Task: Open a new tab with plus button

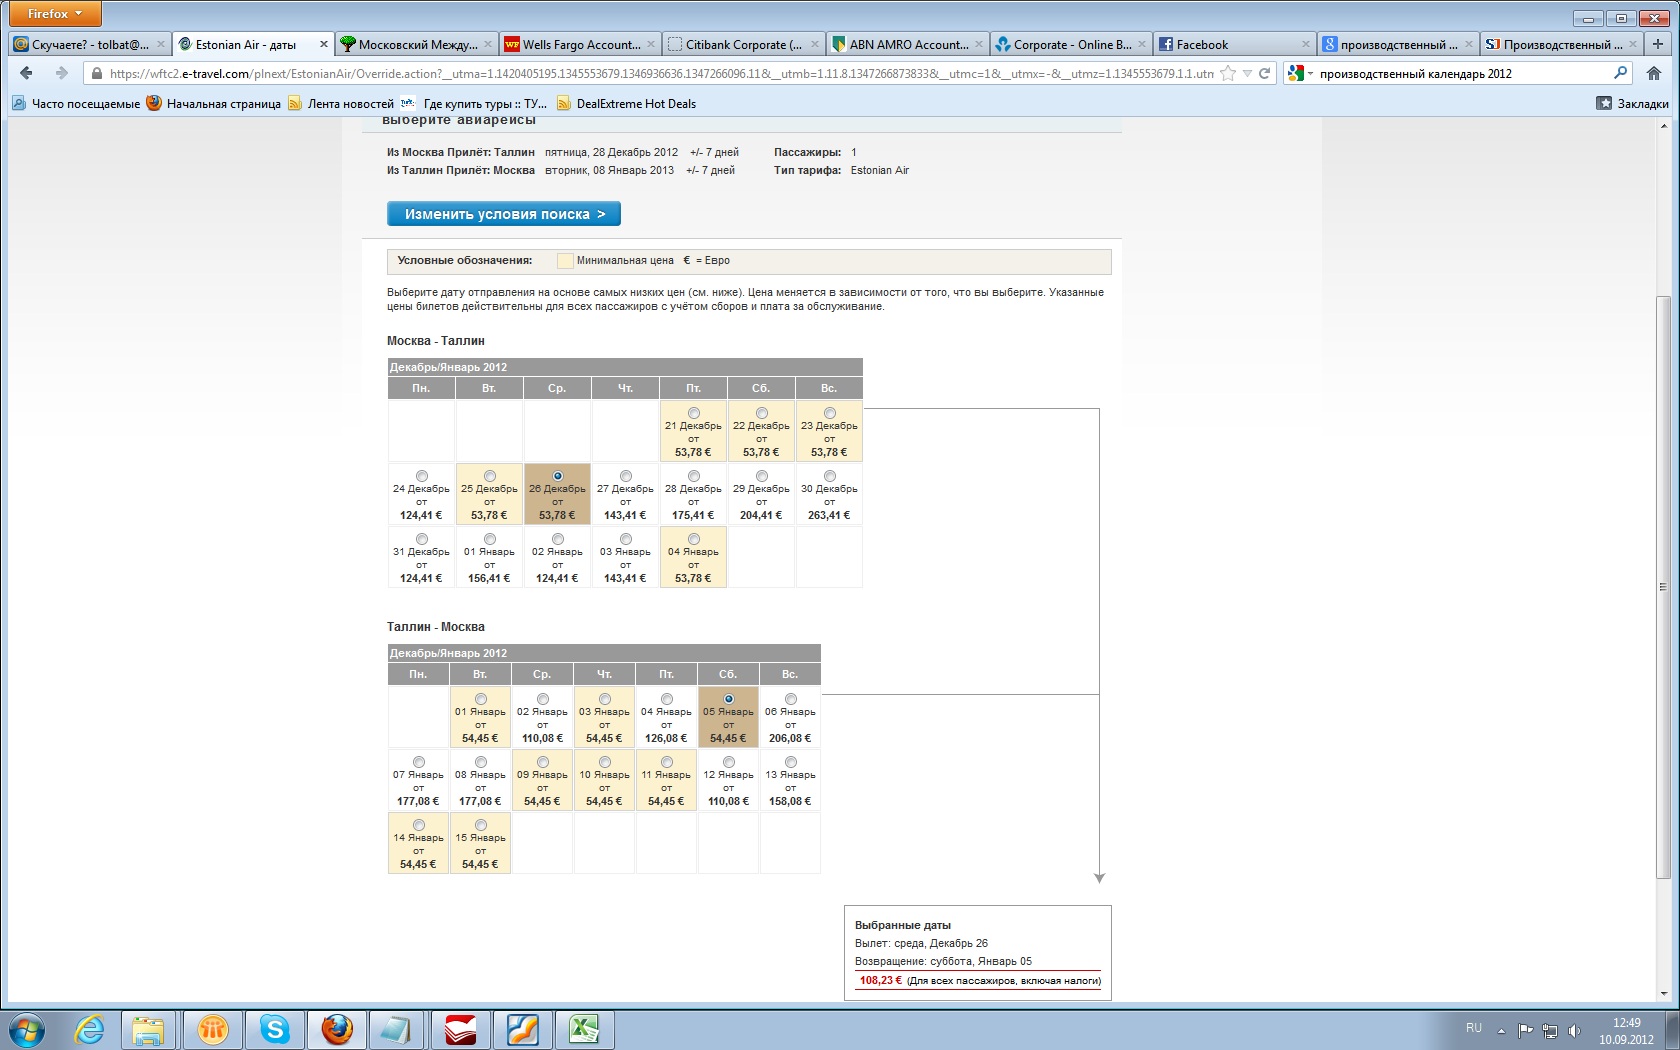Action: tap(1658, 44)
